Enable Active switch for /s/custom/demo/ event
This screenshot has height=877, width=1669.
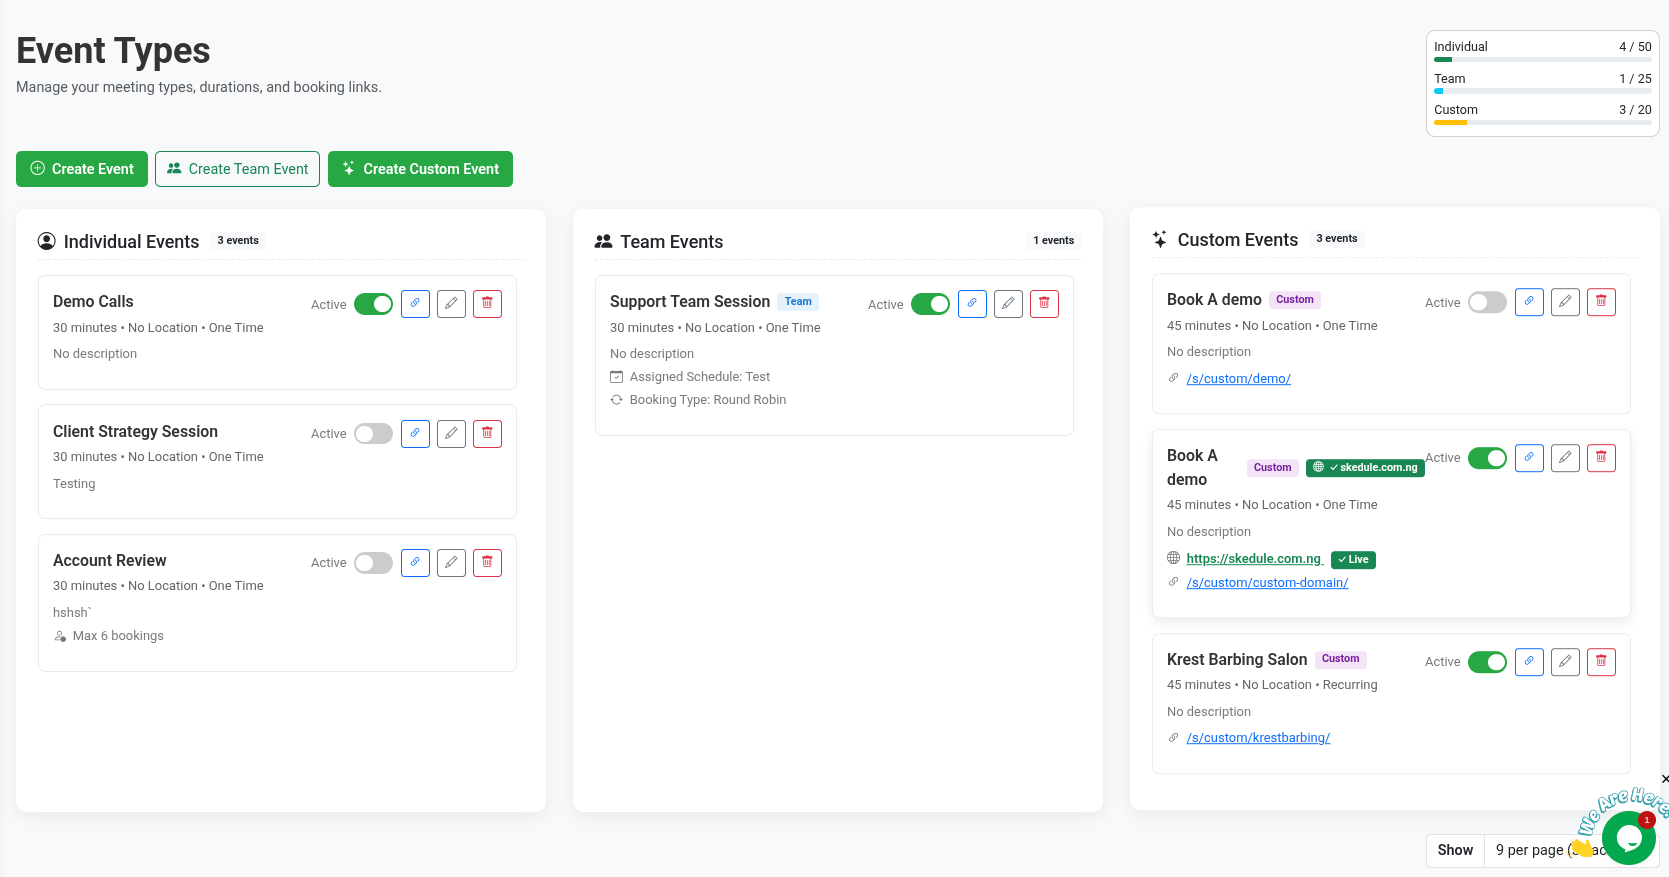(x=1487, y=302)
